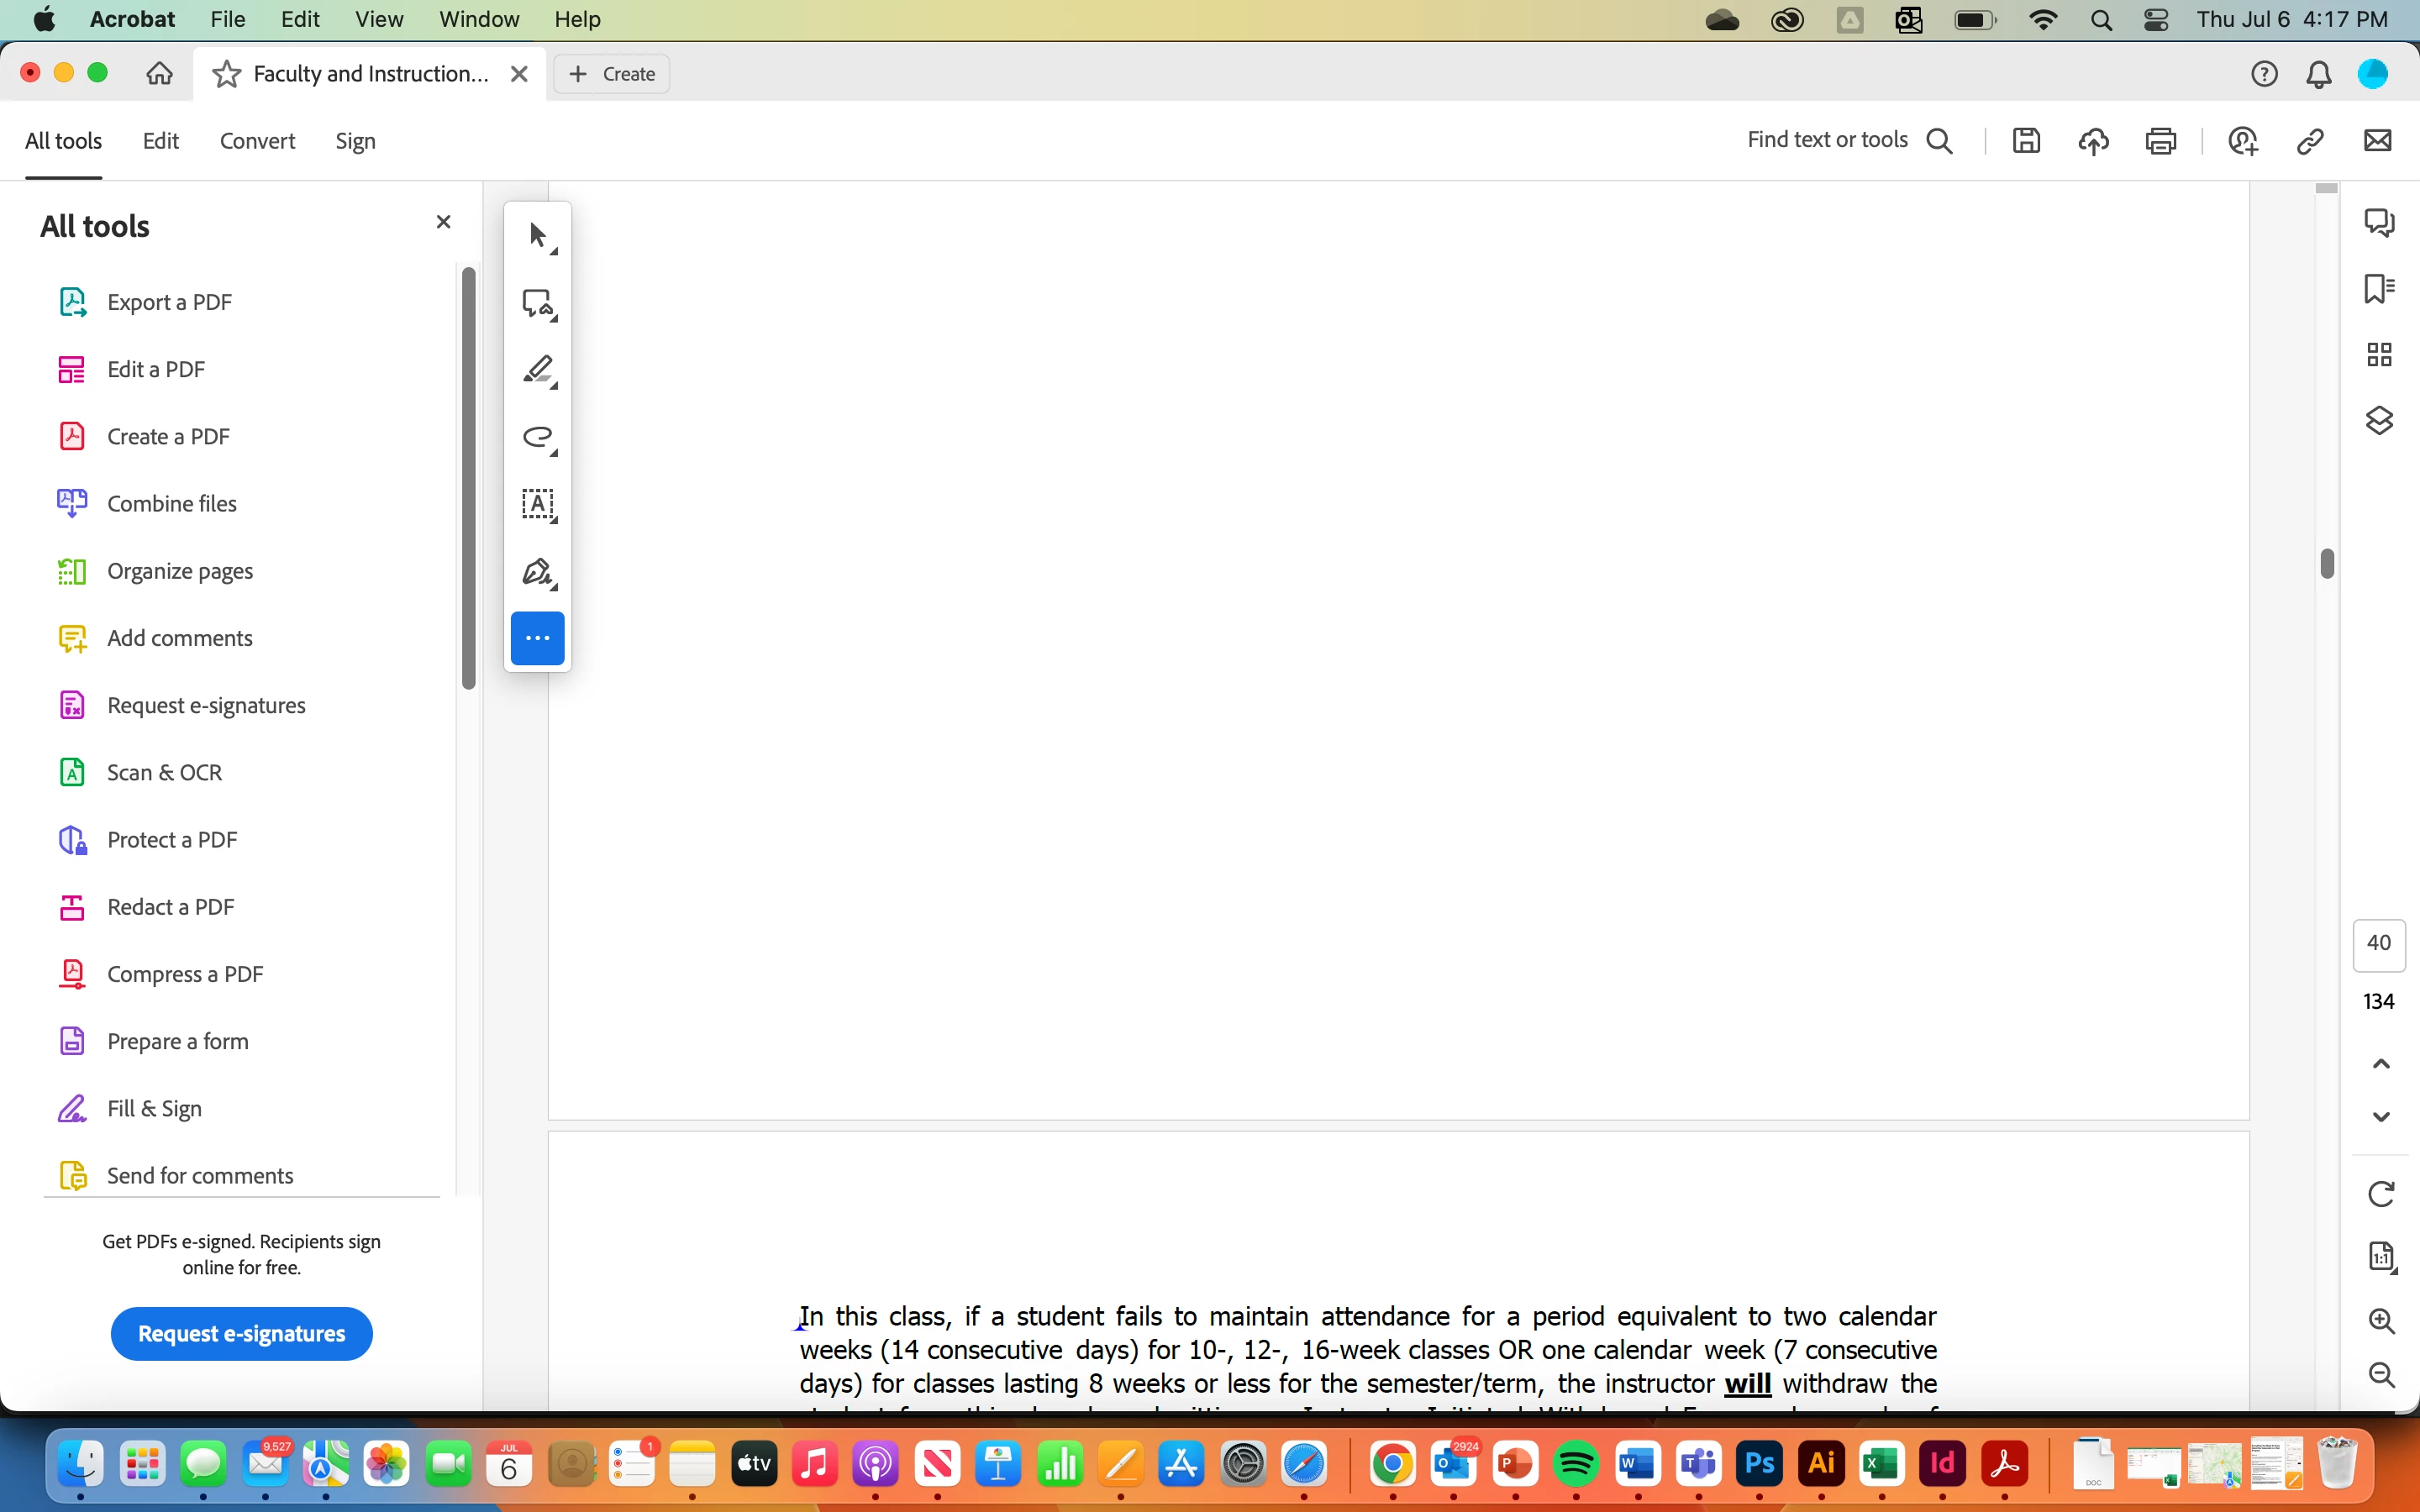Open the notifications bell
This screenshot has height=1512, width=2420.
2319,74
